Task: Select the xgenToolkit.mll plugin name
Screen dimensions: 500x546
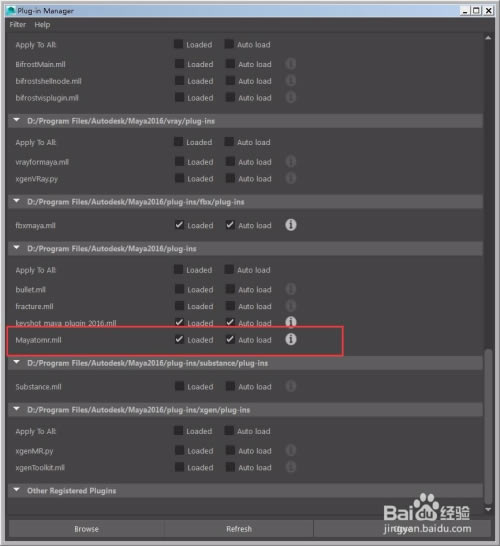Action: click(x=40, y=468)
